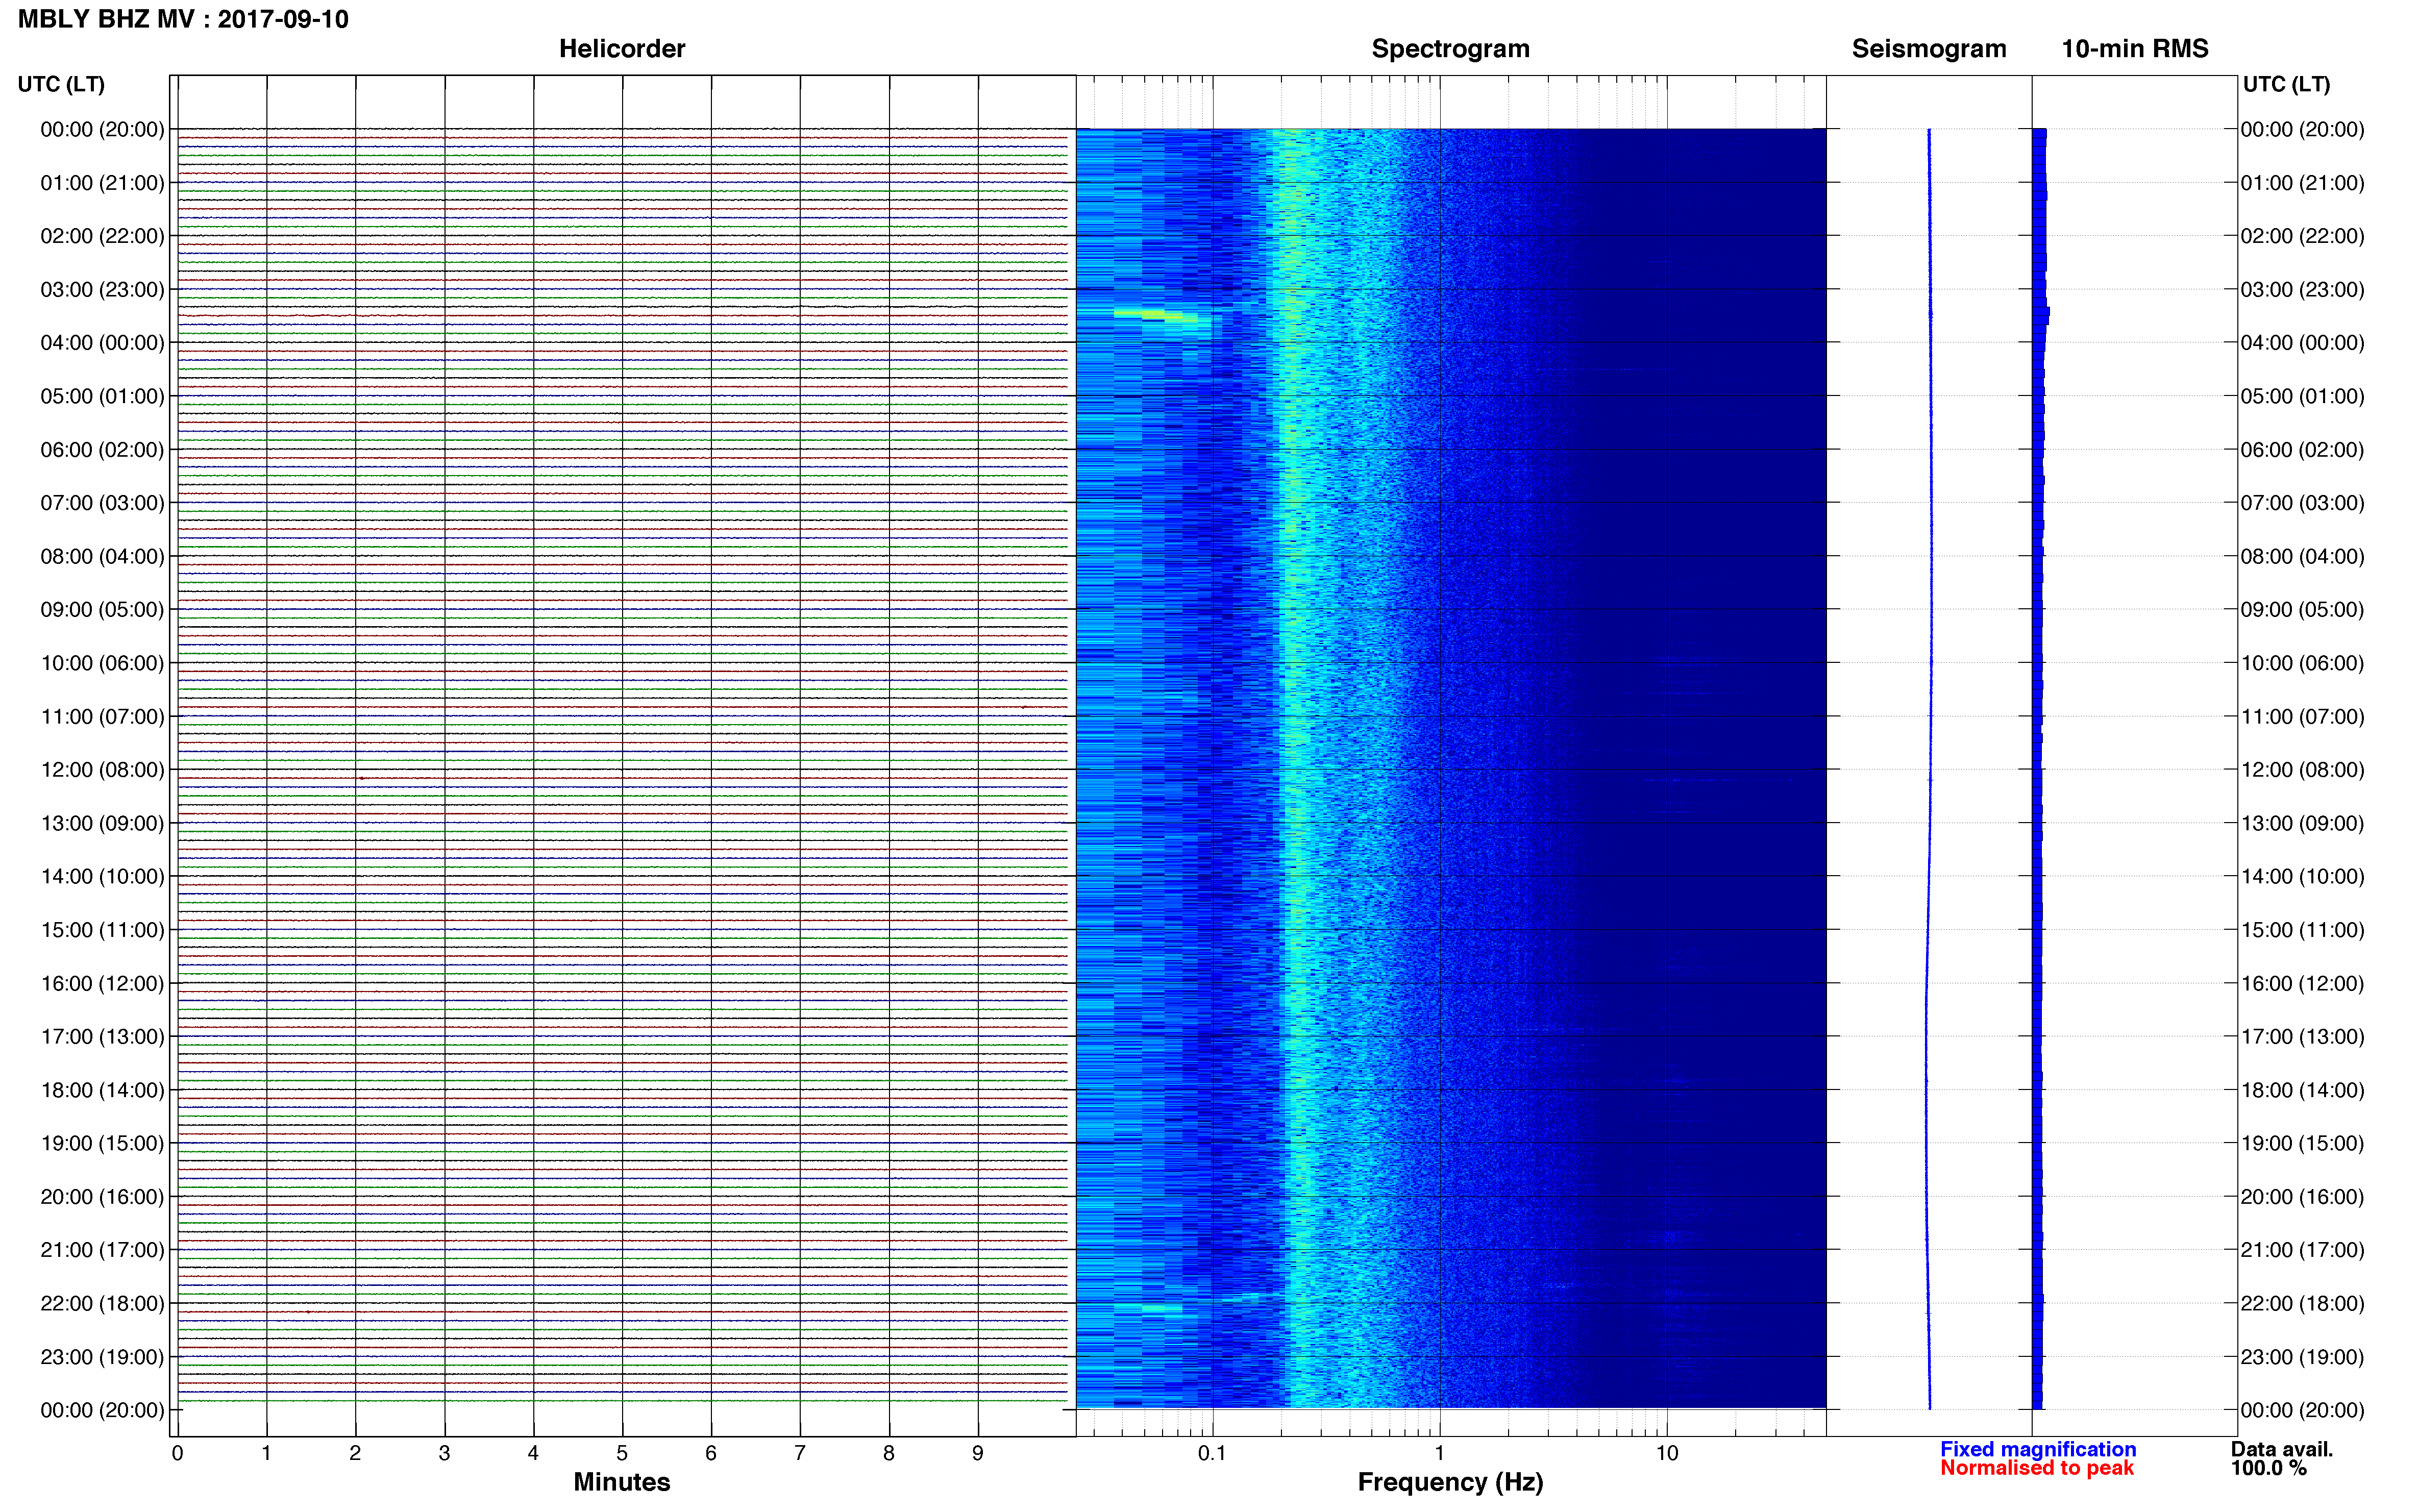Select the 'Spectrogram' panel heading

[x=1450, y=49]
